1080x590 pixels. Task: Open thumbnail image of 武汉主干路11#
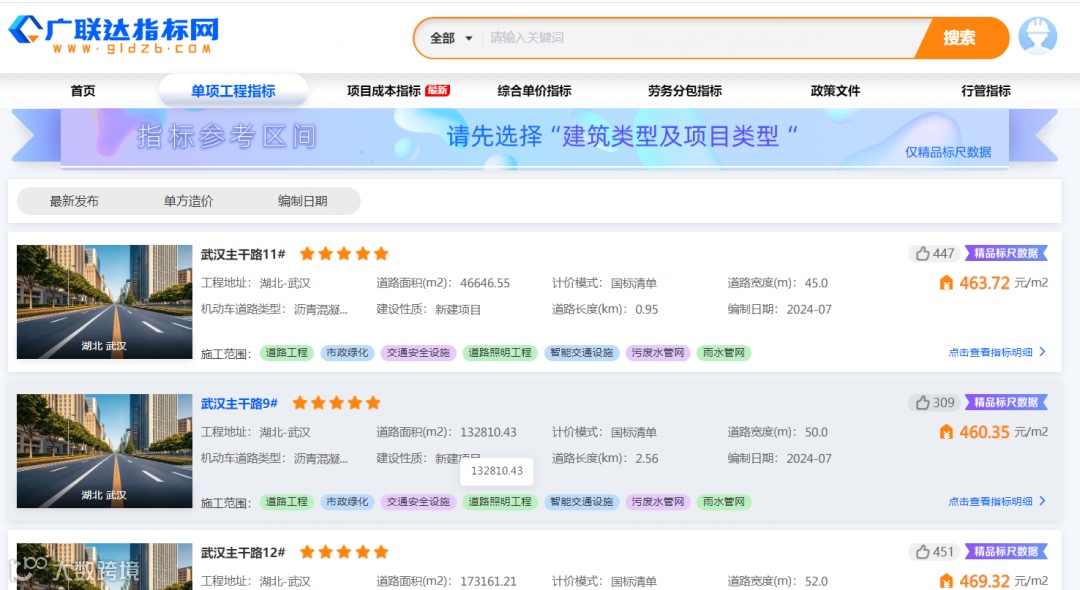point(105,302)
